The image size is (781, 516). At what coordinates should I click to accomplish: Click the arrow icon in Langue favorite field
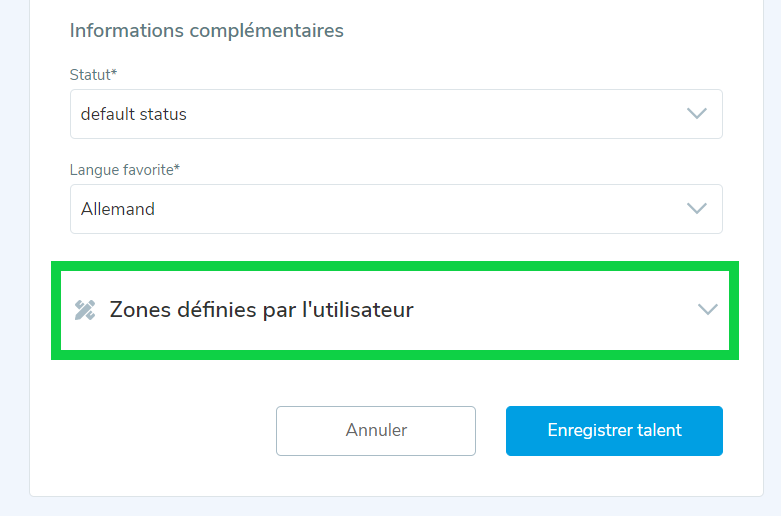pos(697,209)
